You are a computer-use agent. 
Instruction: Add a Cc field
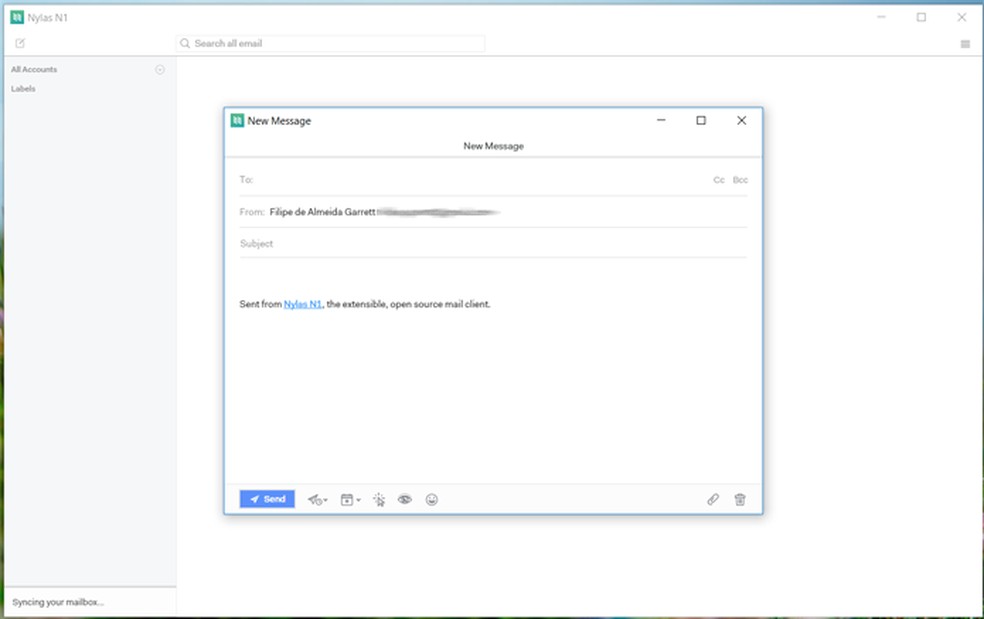coord(719,180)
